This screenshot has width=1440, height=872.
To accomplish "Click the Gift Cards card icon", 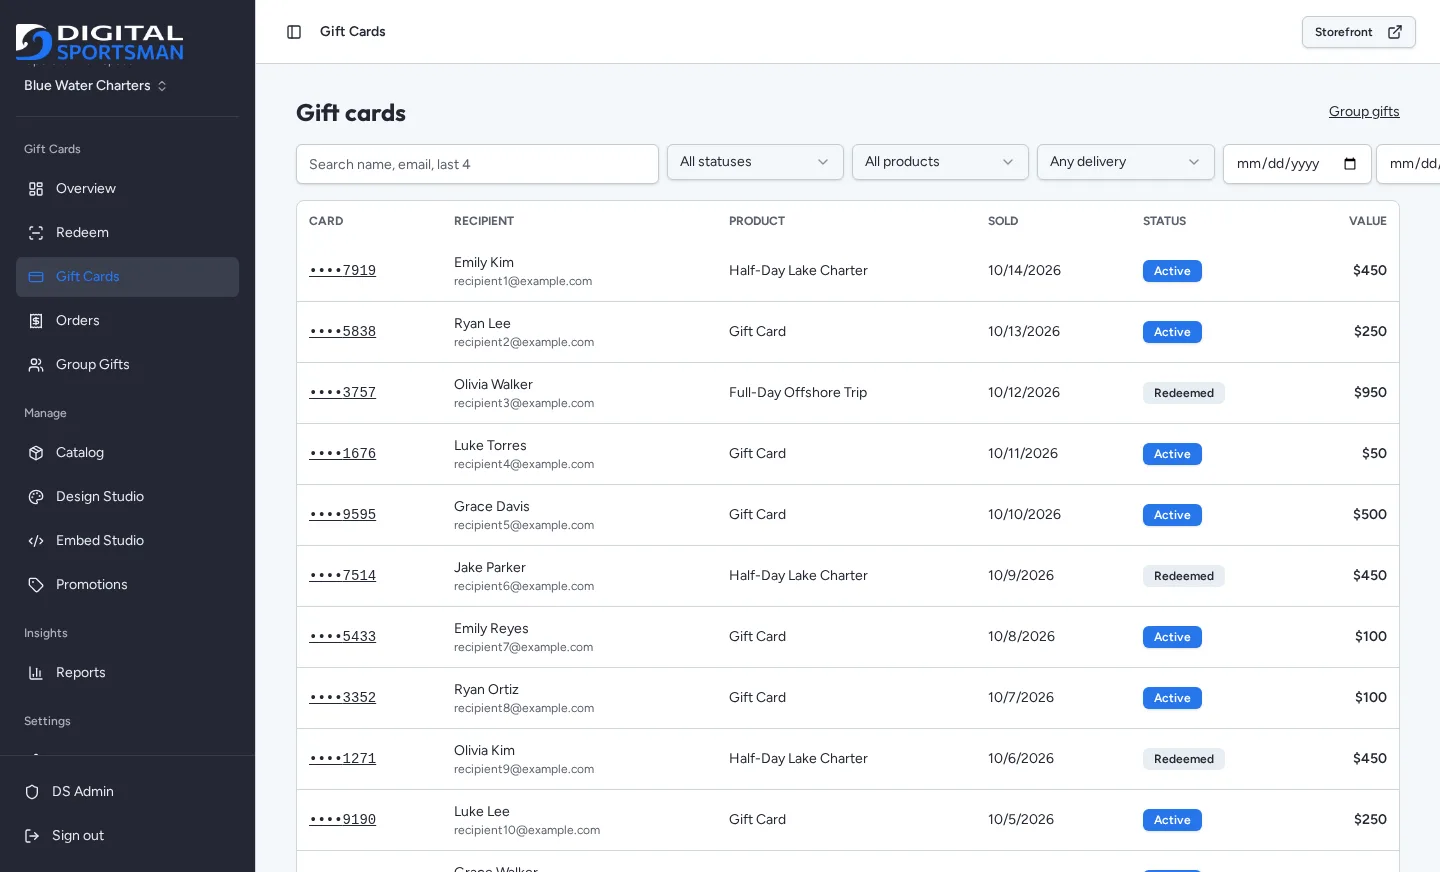I will coord(36,277).
